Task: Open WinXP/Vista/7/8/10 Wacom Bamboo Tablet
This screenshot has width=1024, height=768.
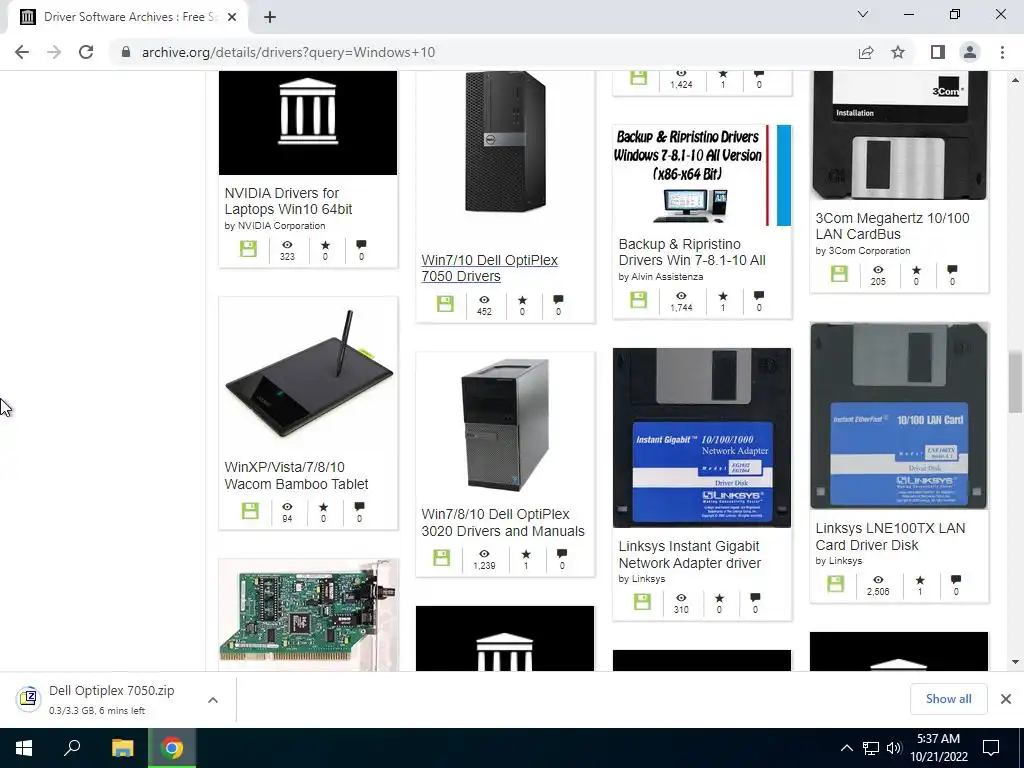Action: [x=296, y=475]
